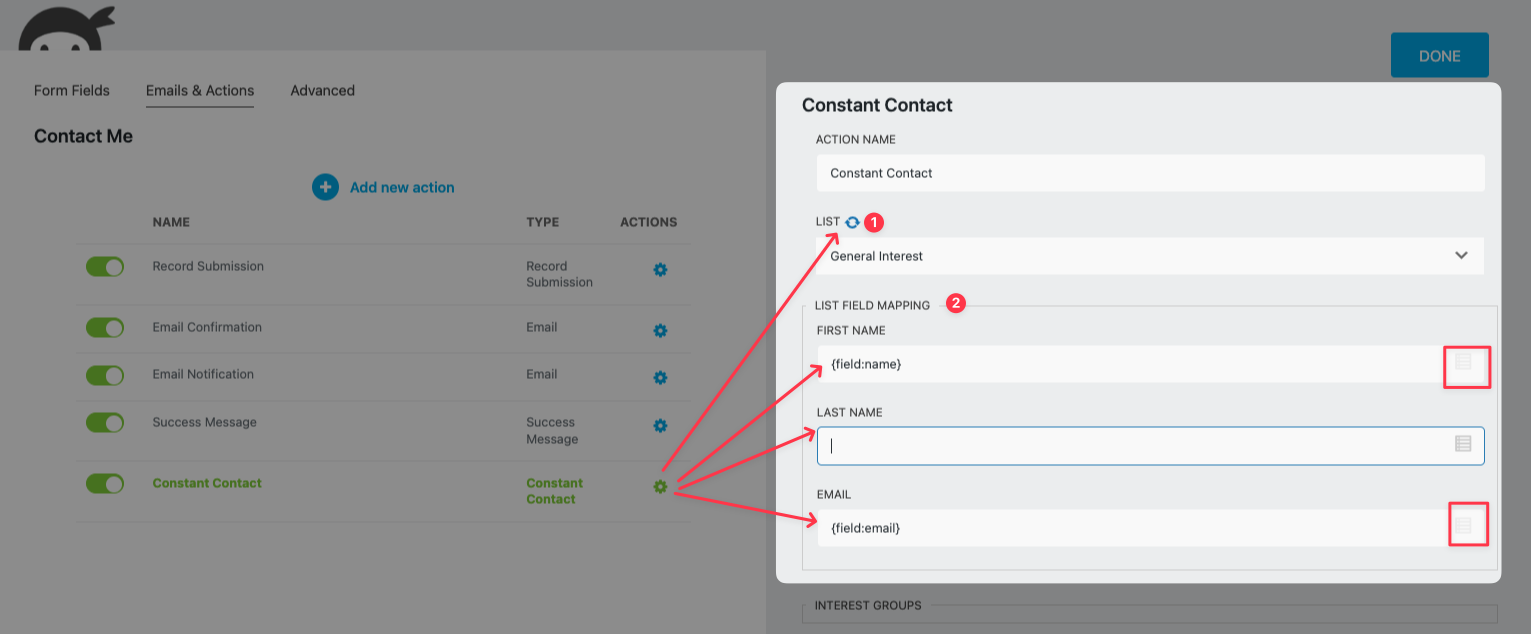Open Email Notification action settings gear

(x=660, y=378)
